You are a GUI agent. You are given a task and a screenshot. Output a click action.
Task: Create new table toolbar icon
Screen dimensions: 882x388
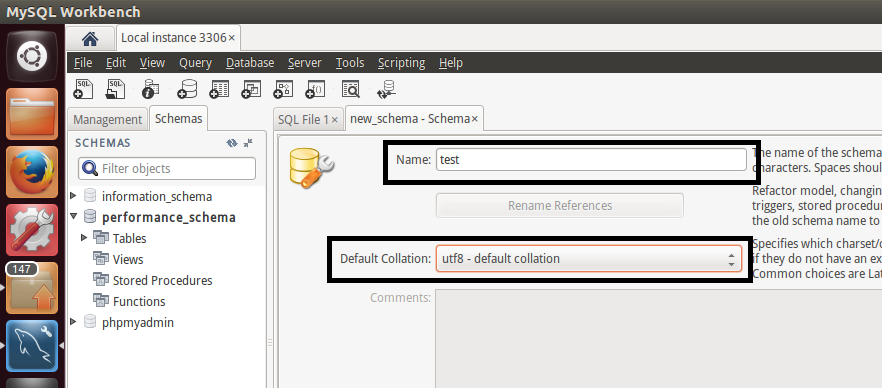click(x=219, y=89)
